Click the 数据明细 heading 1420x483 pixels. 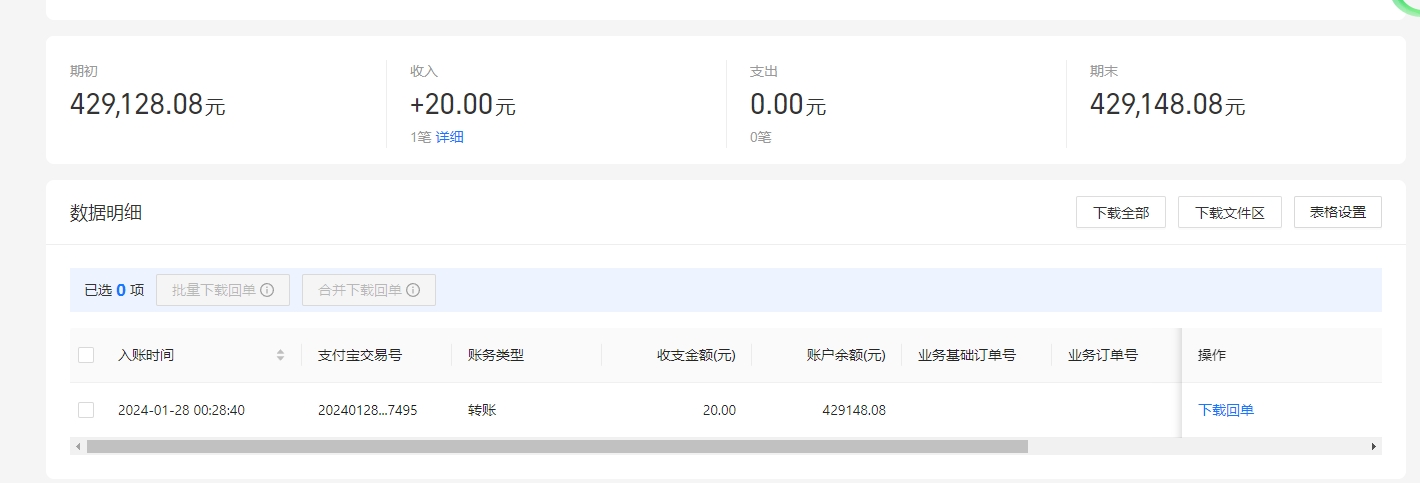click(106, 212)
